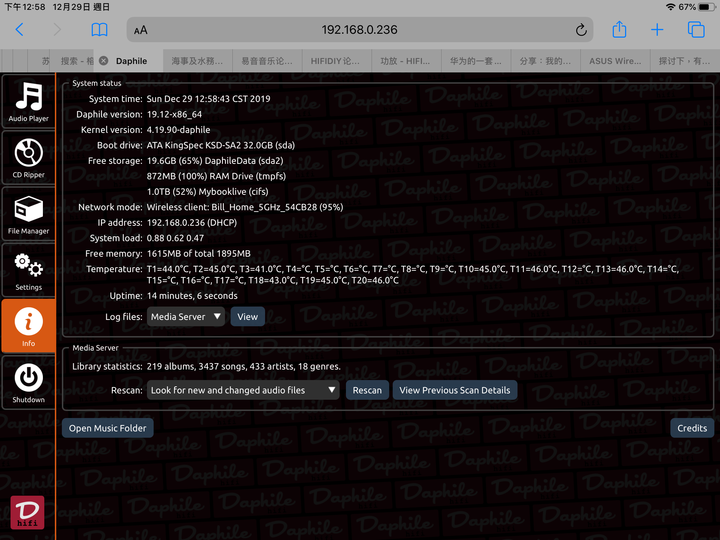Screen dimensions: 720x540
Task: Click the Daphile hifi logo
Action: [x=28, y=512]
